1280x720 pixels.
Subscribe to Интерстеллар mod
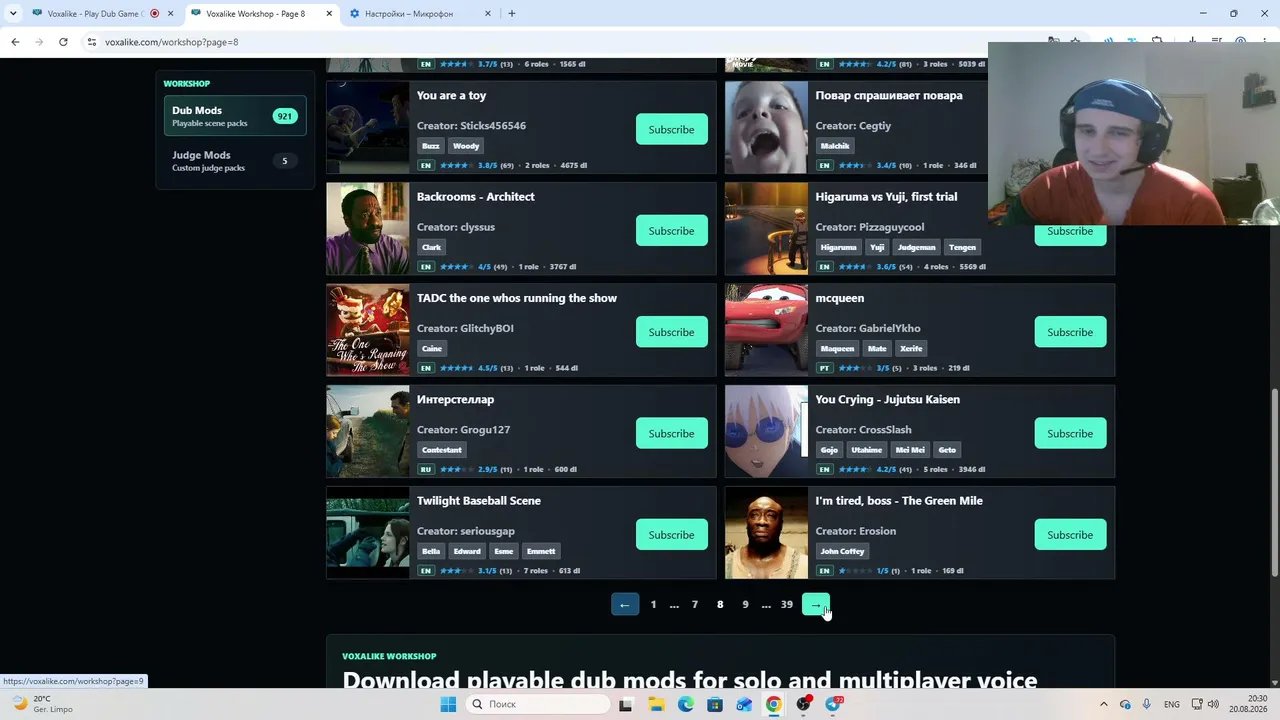(x=671, y=433)
